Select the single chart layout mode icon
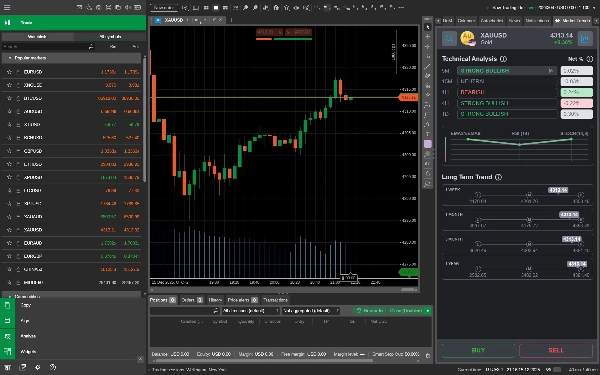The image size is (600, 375). [216, 7]
